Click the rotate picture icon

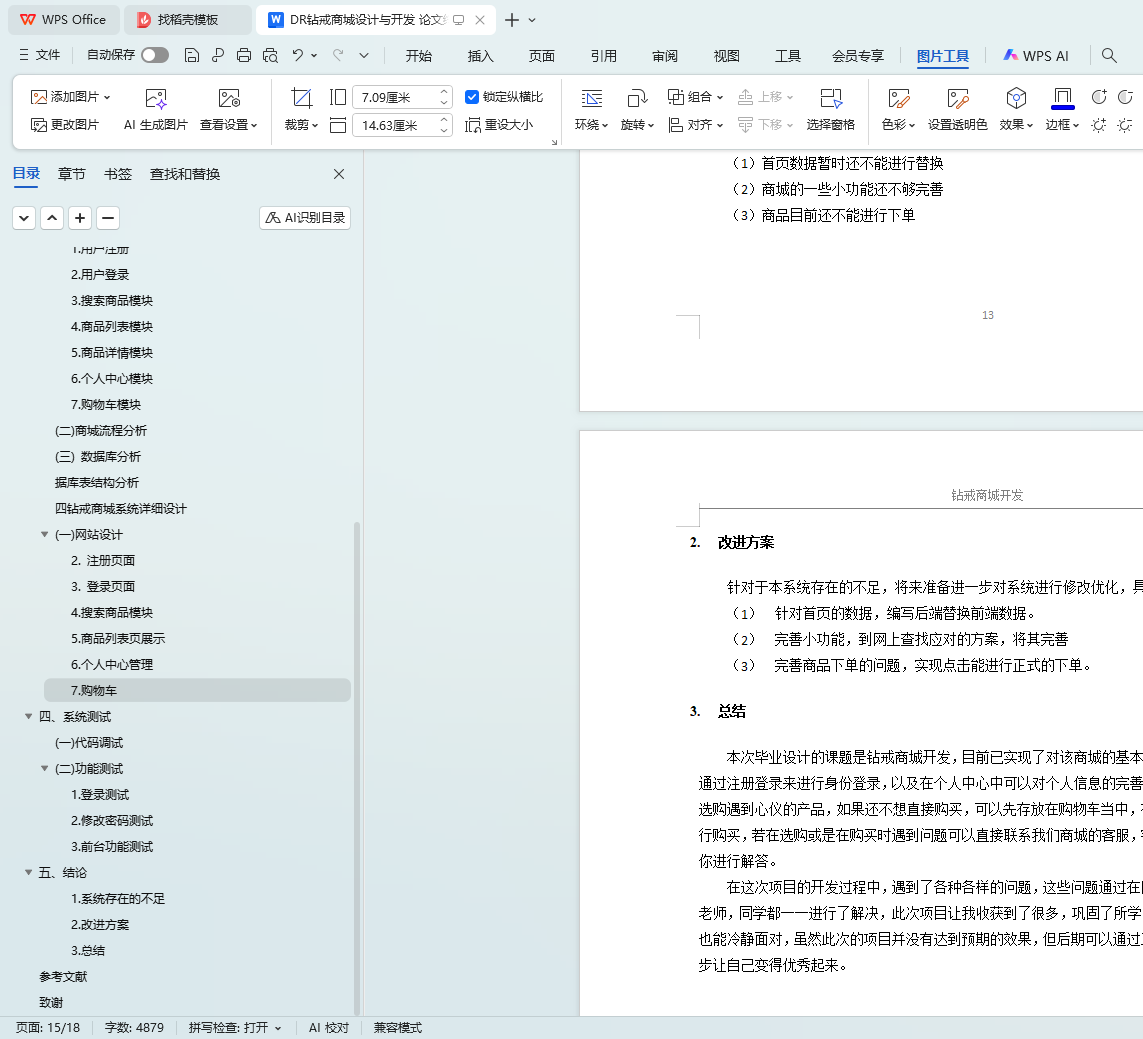pos(636,98)
